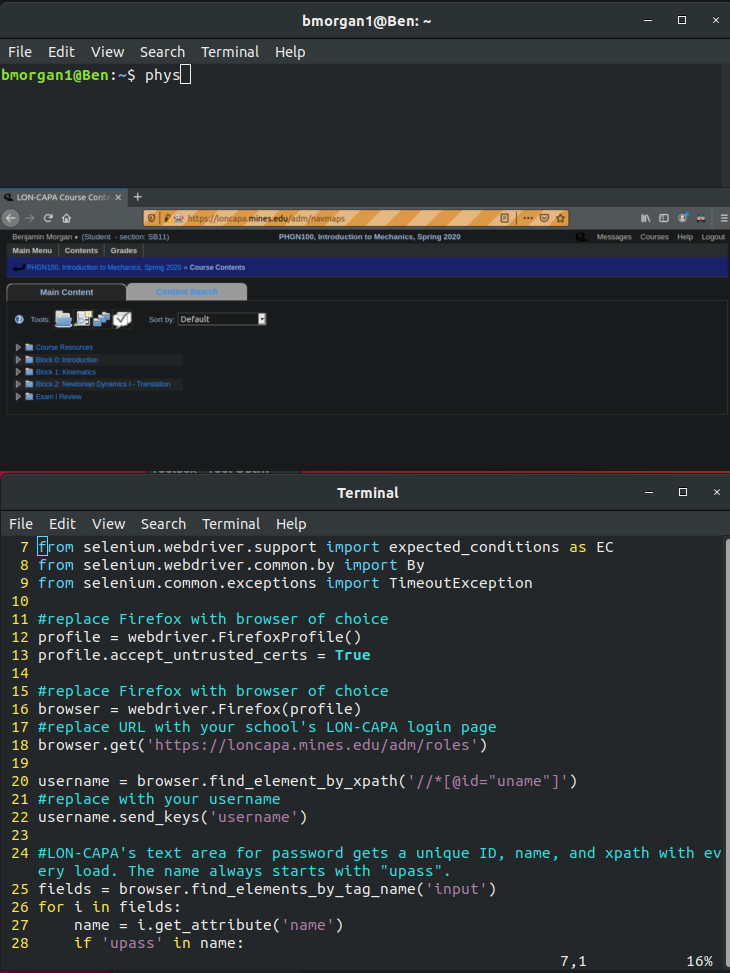Open Main Menu in LON-CAPA
730x973 pixels.
click(32, 251)
